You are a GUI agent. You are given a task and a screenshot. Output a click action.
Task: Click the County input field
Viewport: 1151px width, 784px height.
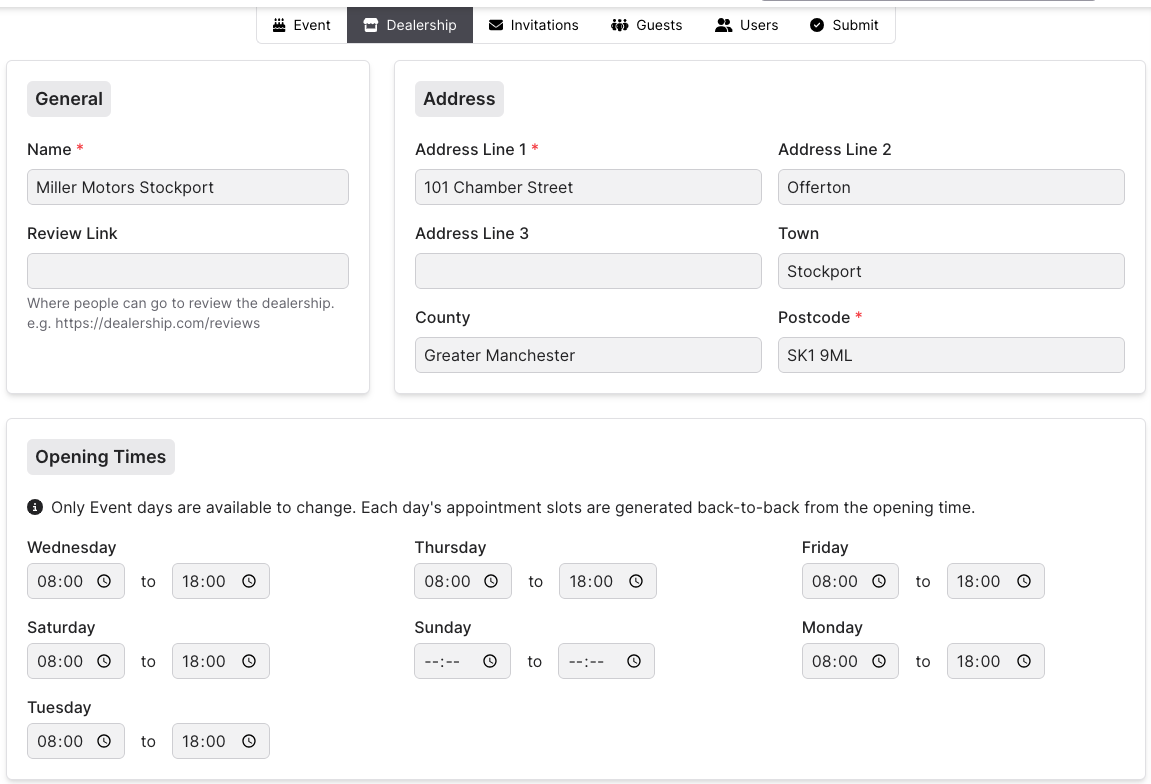(x=588, y=355)
